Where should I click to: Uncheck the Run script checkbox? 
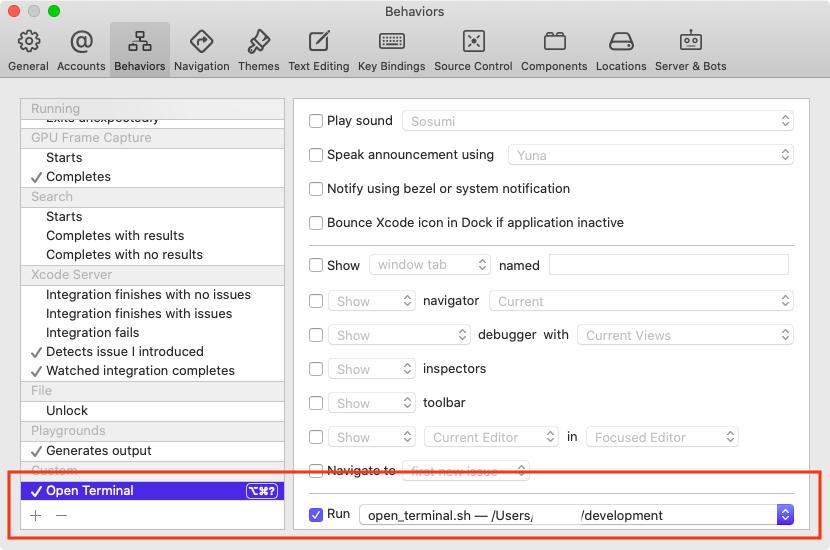(x=316, y=515)
